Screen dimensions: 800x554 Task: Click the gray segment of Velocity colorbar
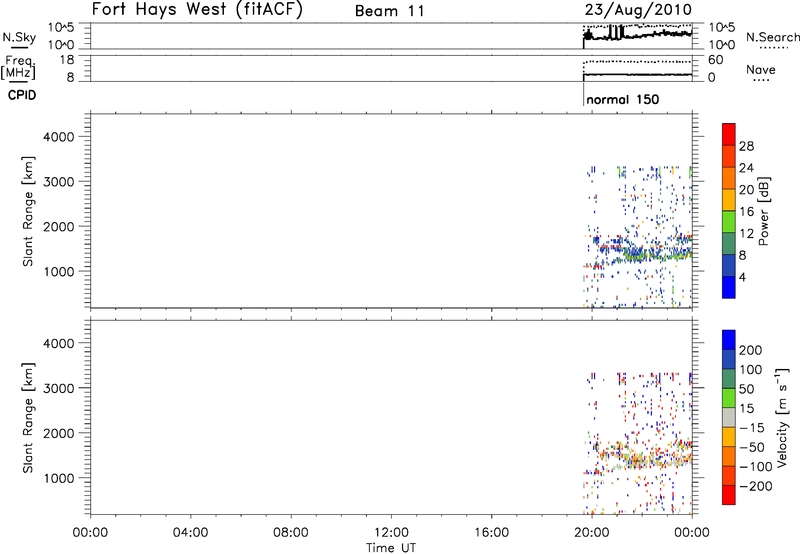[729, 417]
